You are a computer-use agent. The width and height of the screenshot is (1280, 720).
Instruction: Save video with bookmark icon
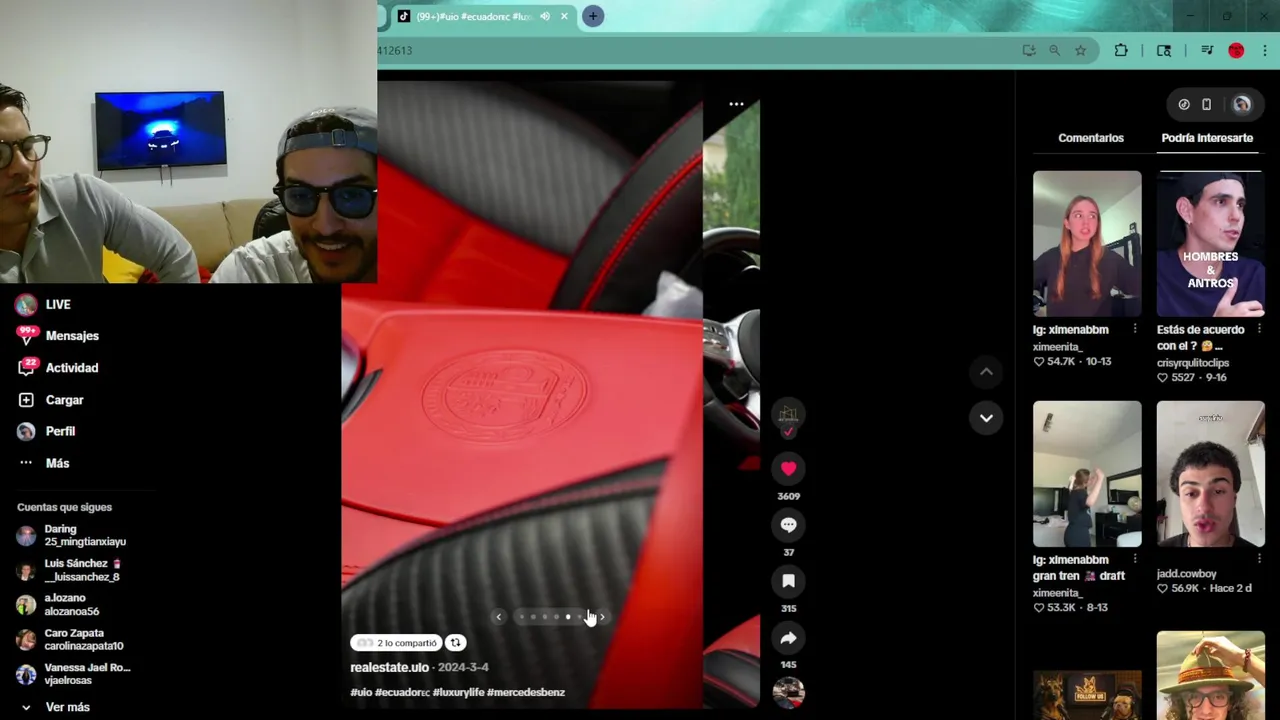coord(788,581)
